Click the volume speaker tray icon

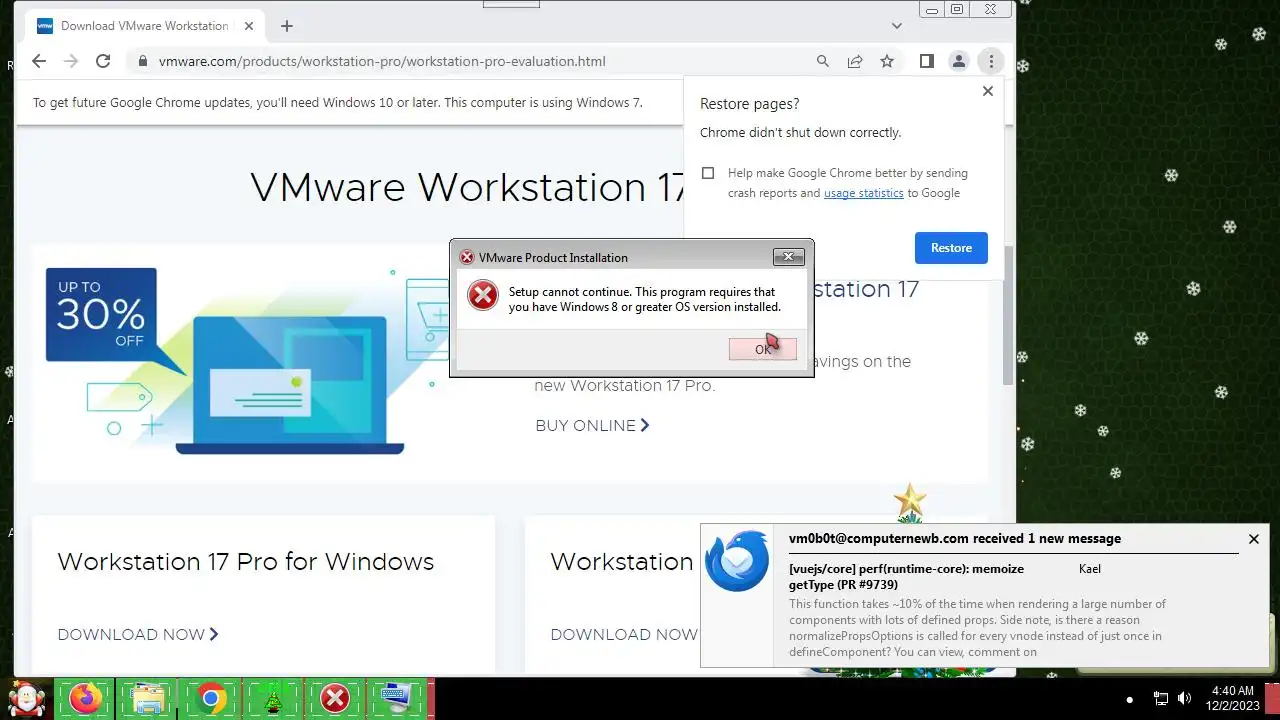coord(1185,698)
